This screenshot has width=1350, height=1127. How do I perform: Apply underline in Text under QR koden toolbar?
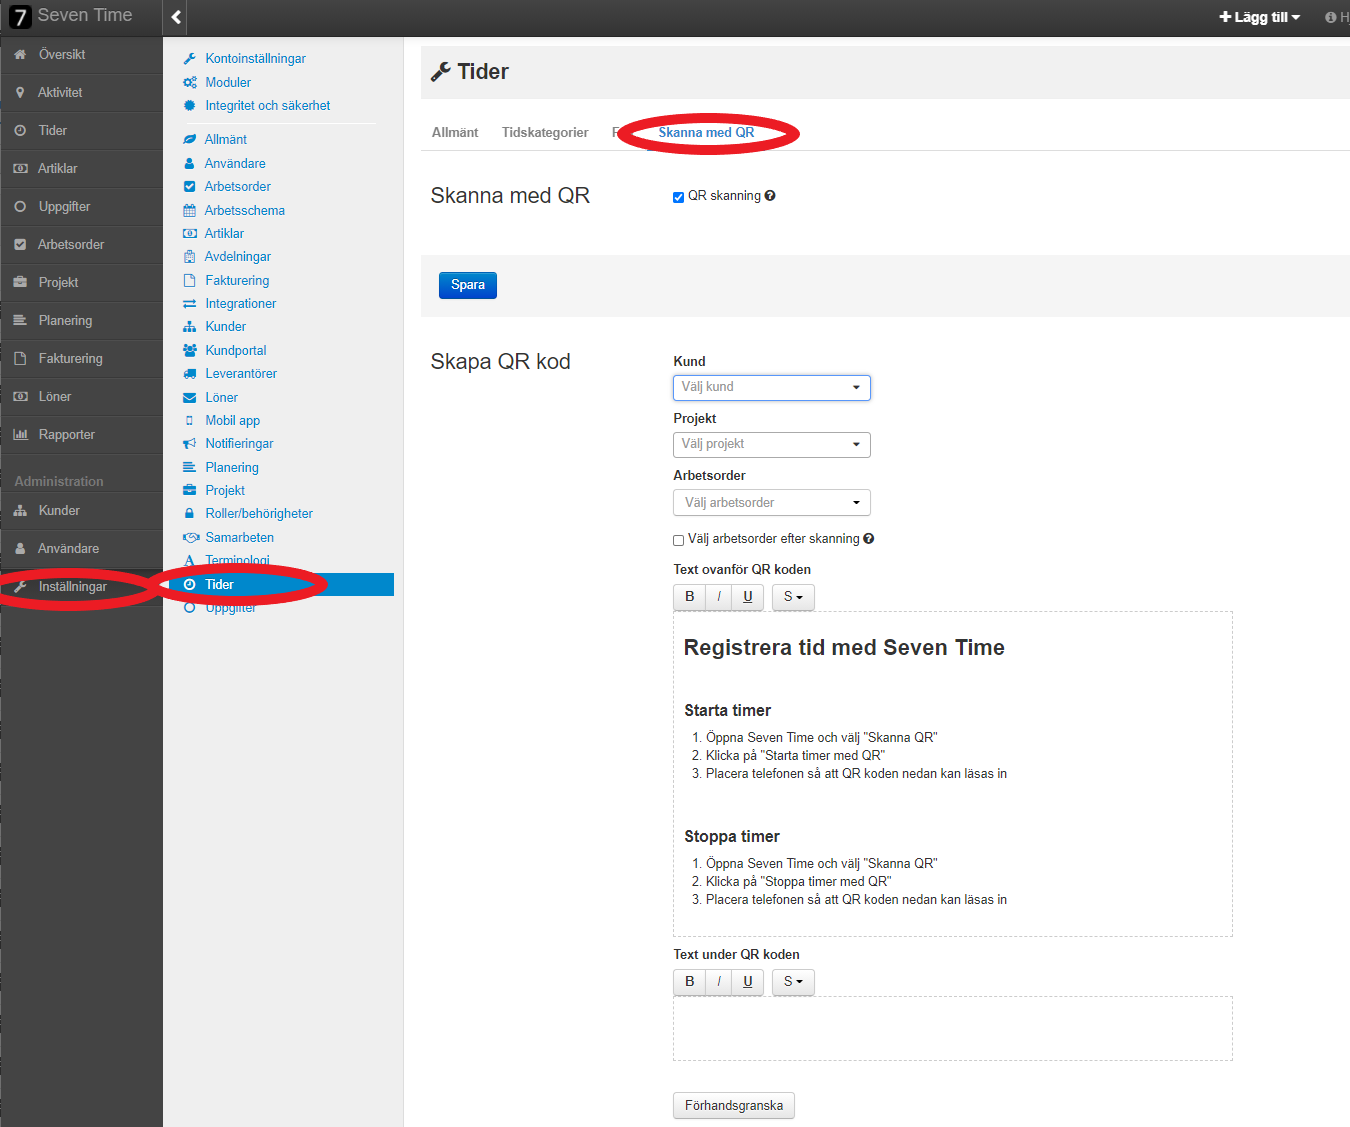point(748,982)
